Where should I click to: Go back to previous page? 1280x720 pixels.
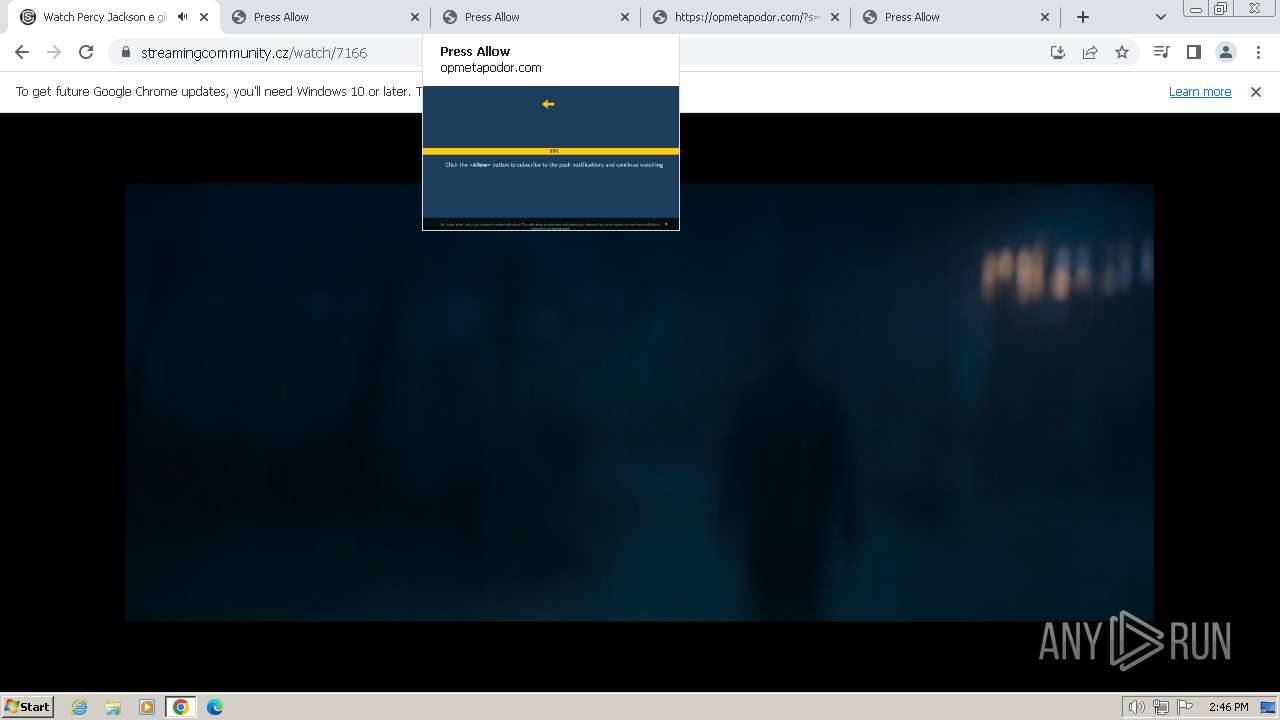[x=22, y=52]
